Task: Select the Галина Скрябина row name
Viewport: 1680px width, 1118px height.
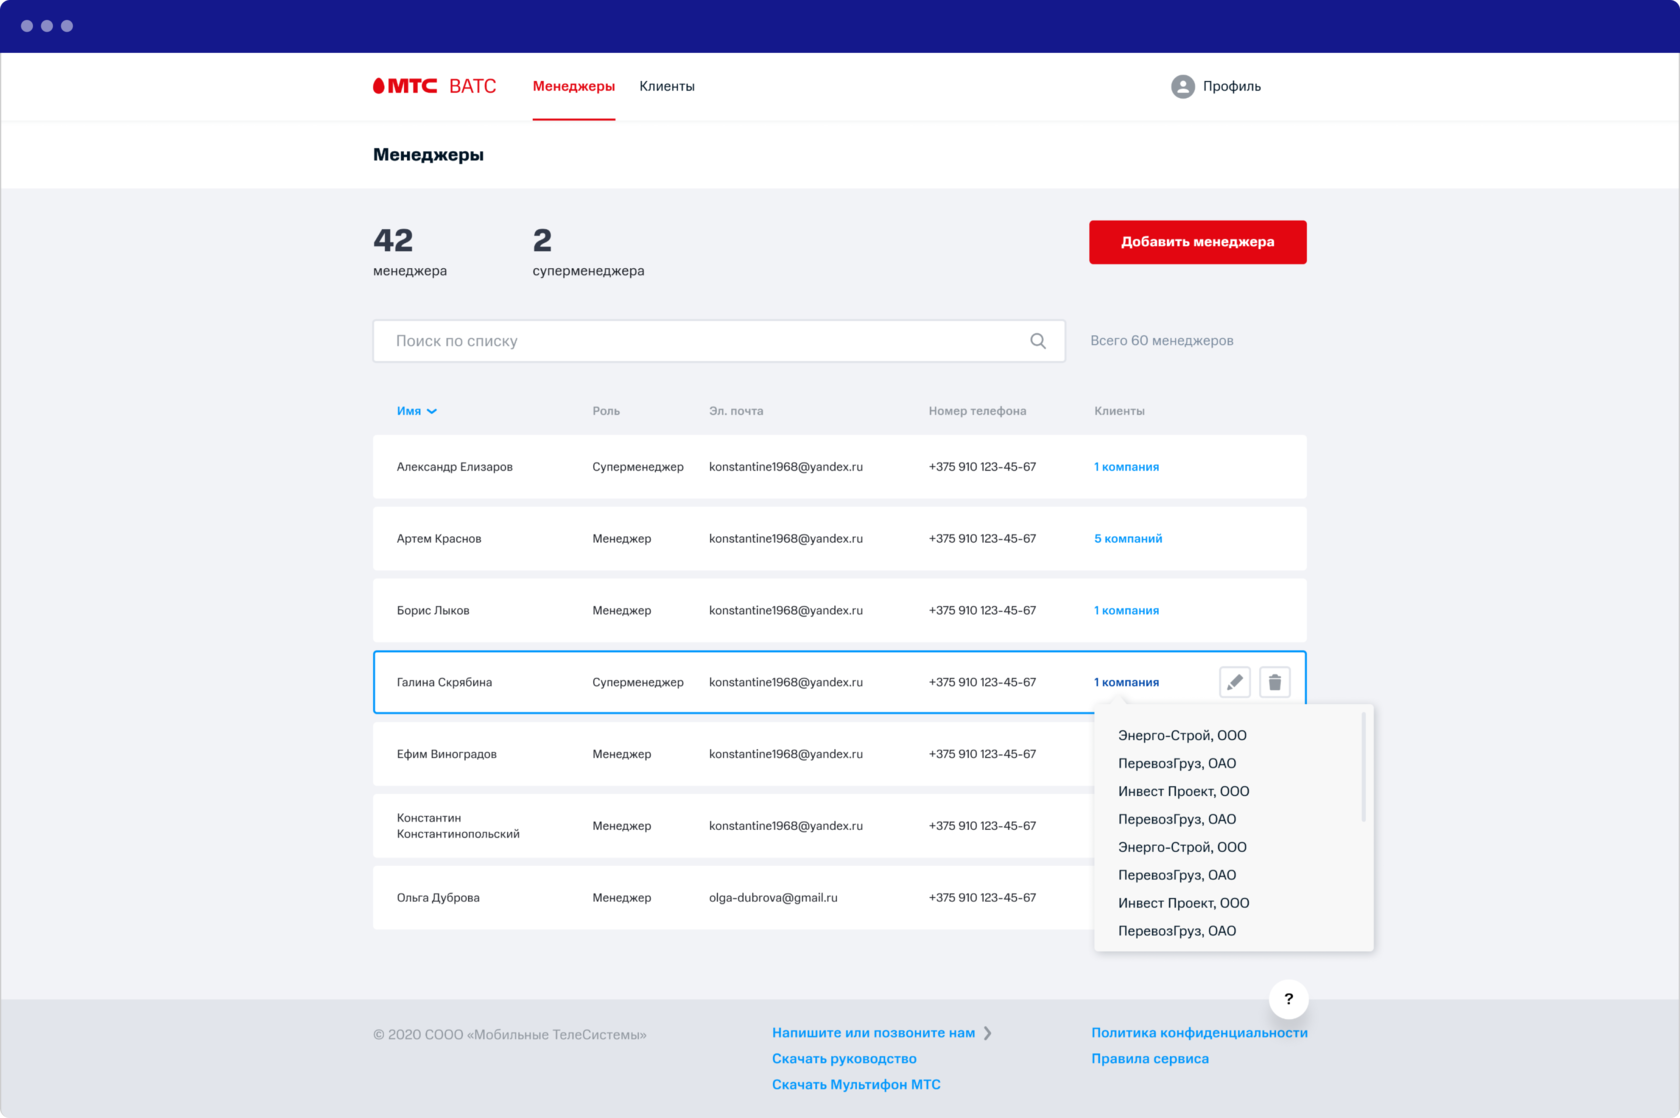Action: point(444,683)
